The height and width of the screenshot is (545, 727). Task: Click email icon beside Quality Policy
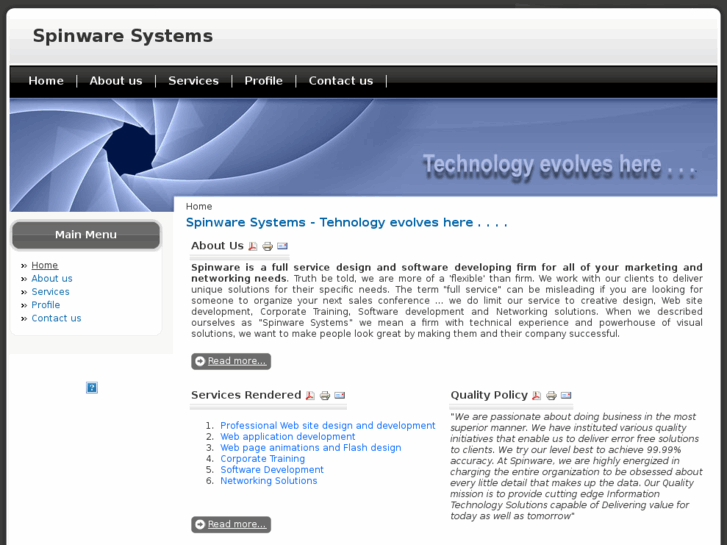(x=566, y=396)
